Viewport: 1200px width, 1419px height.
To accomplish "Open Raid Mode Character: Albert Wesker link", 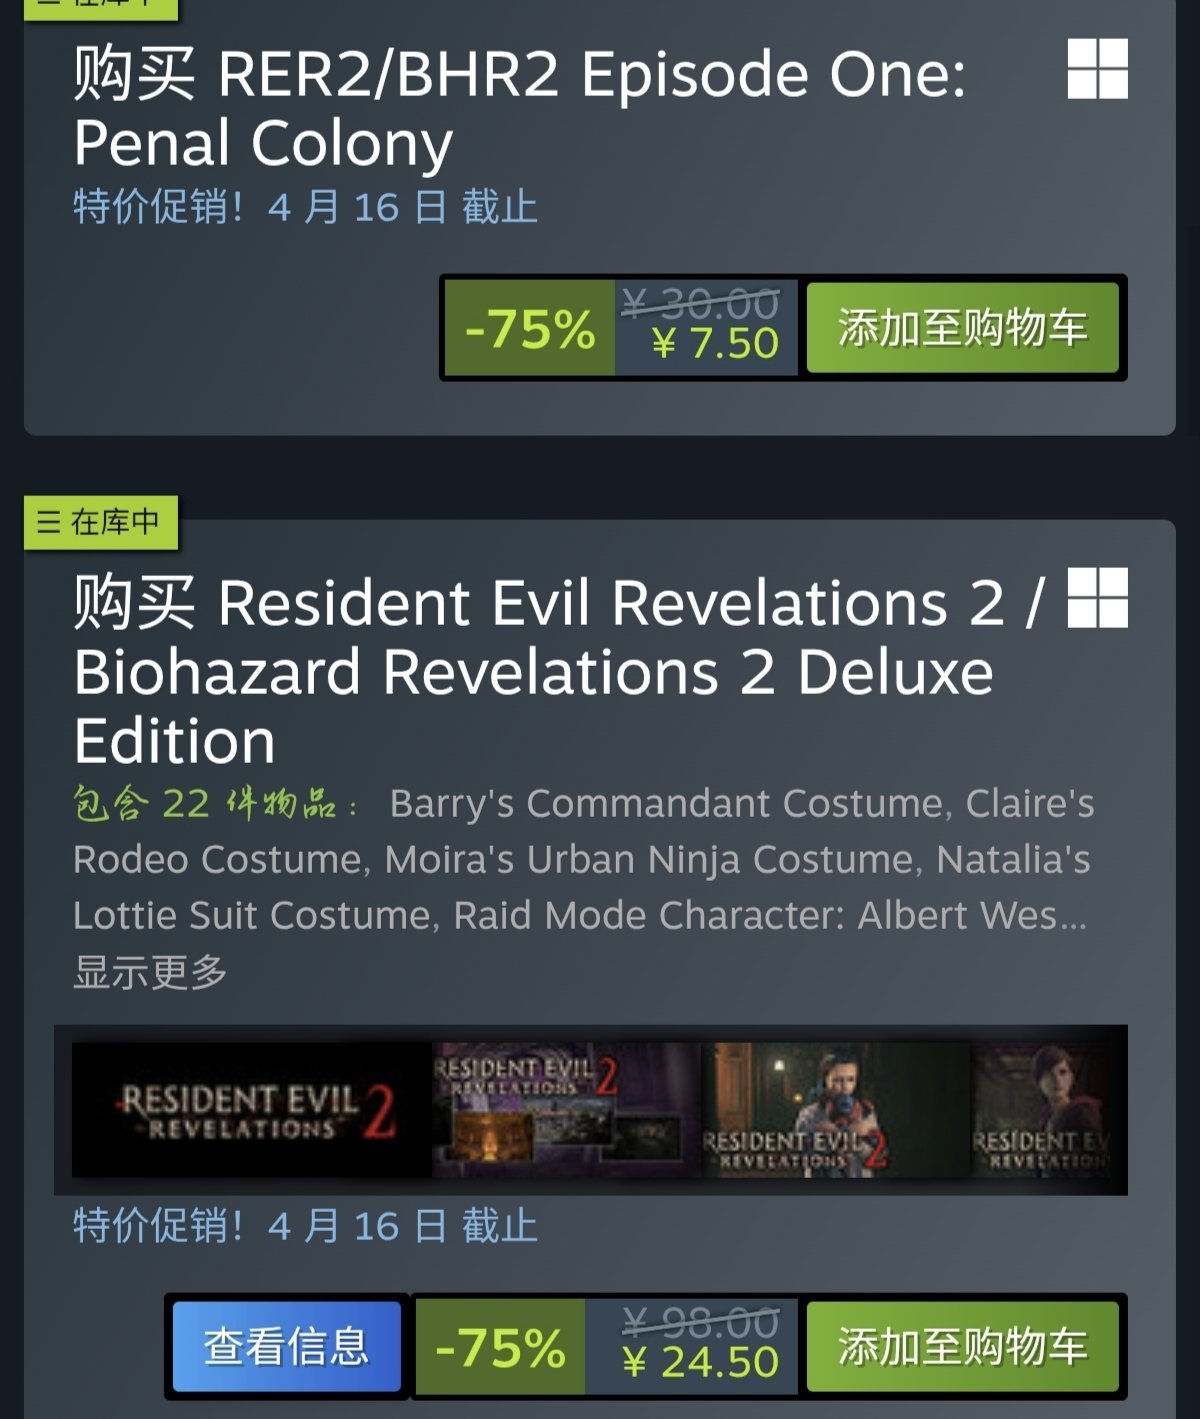I will (770, 915).
